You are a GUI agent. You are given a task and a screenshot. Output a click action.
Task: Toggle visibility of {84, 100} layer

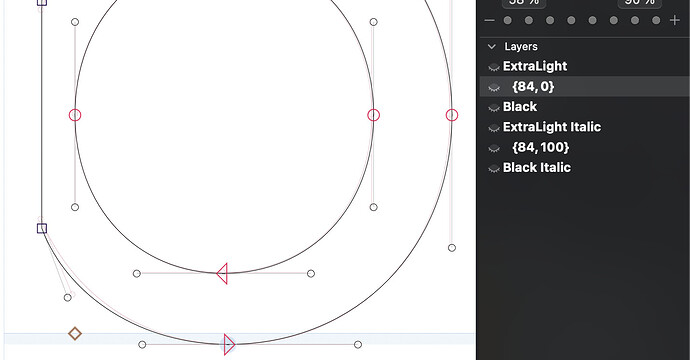pos(494,148)
